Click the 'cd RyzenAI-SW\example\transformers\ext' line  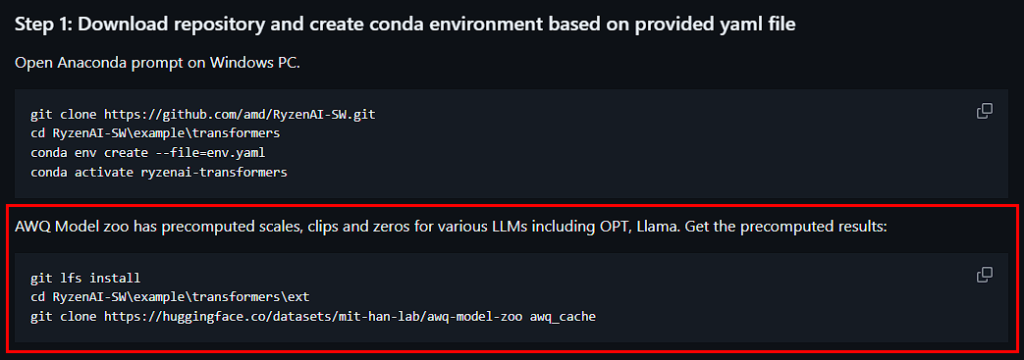170,297
